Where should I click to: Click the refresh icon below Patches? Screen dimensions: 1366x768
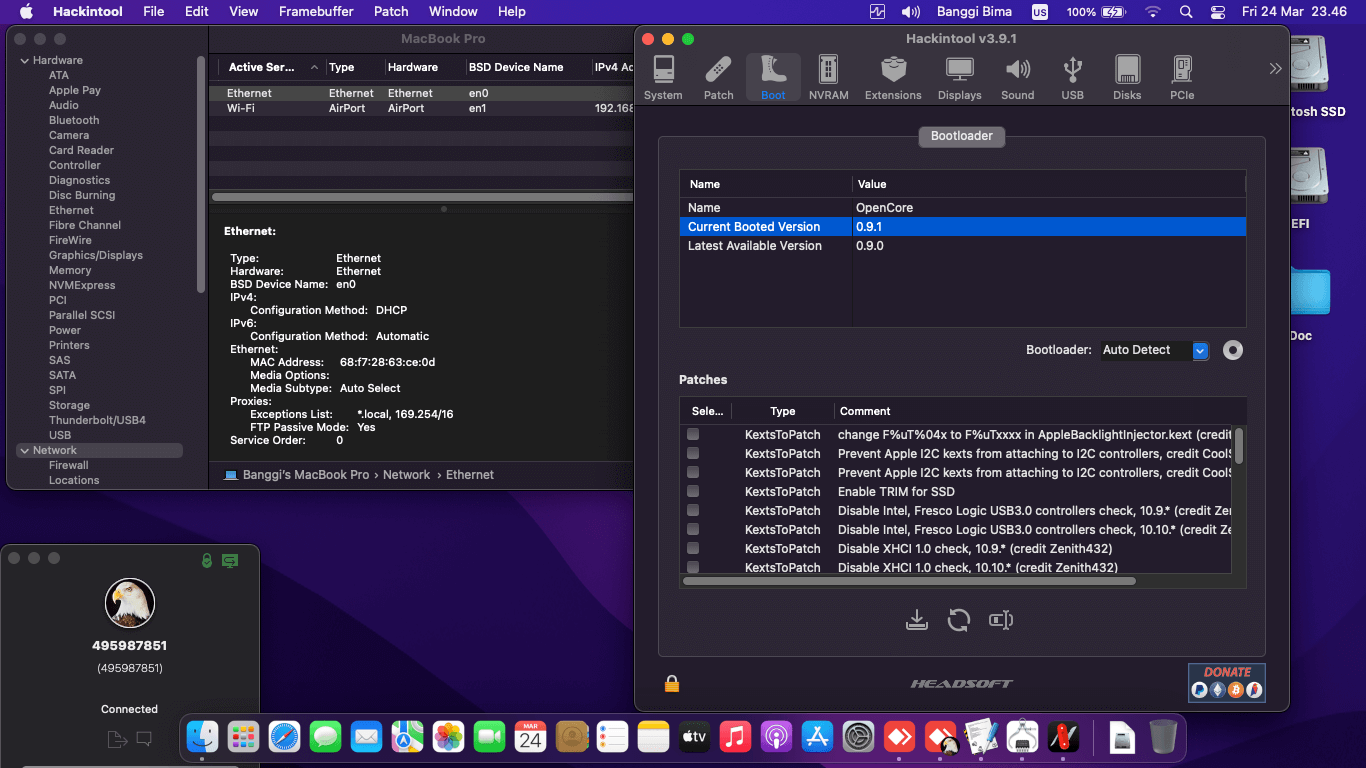(959, 620)
